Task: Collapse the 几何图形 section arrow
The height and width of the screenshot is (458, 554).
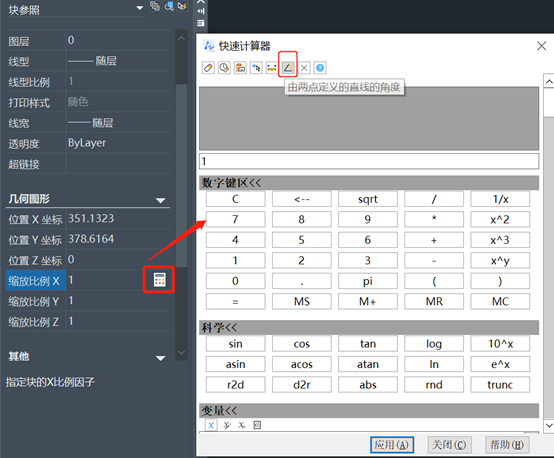Action: coord(161,200)
